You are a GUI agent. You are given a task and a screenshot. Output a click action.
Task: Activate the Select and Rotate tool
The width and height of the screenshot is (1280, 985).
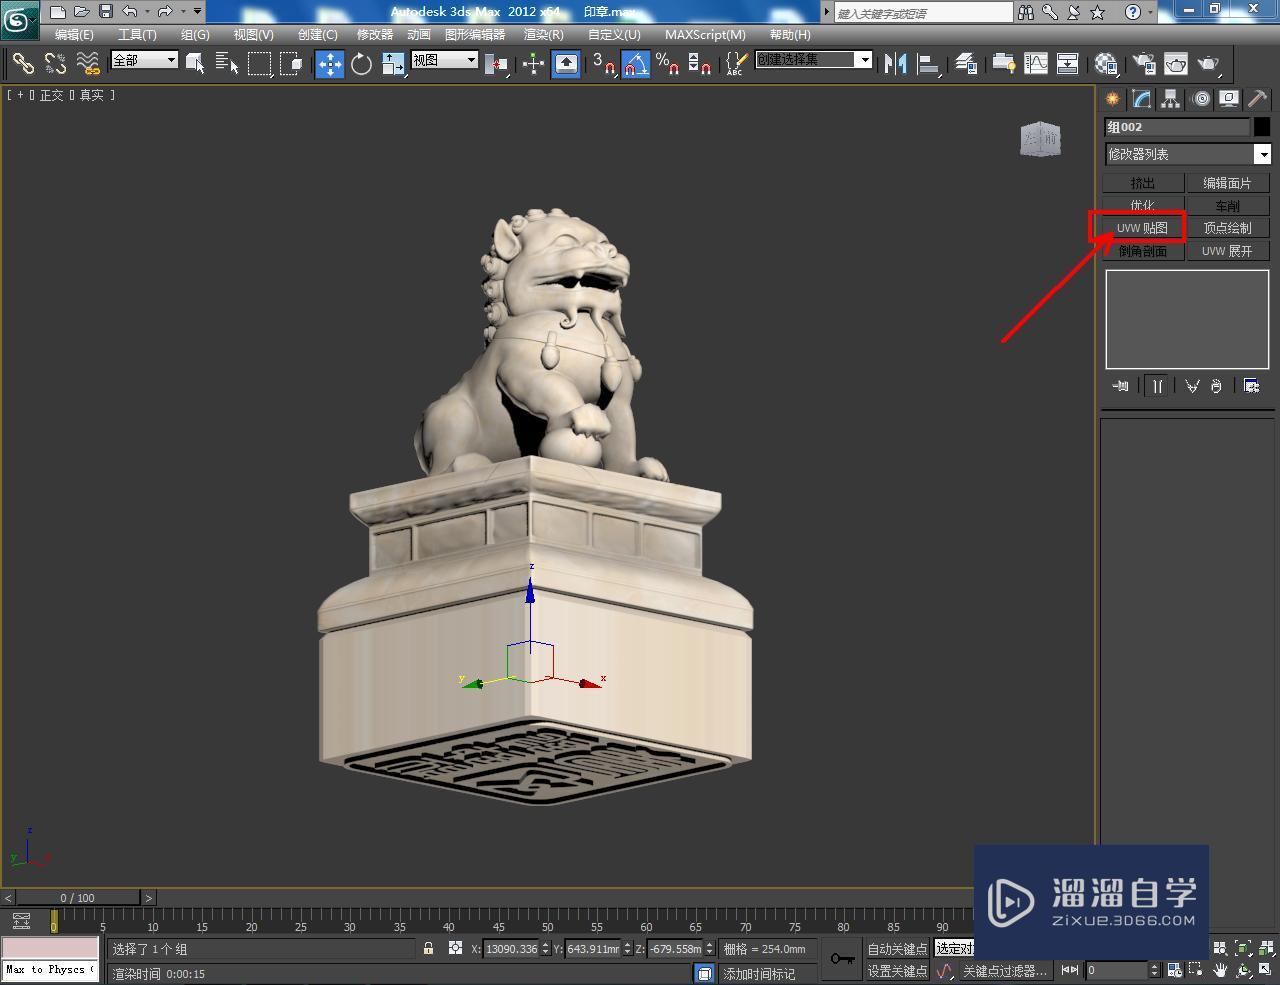tap(361, 64)
